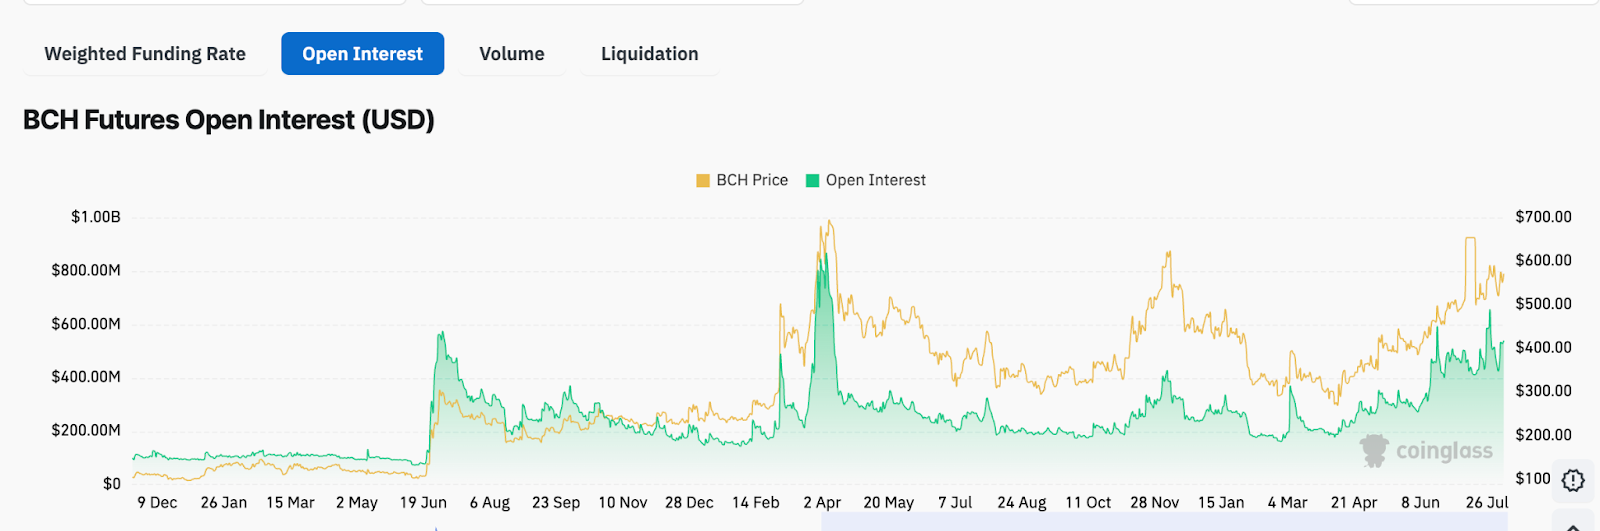This screenshot has width=1600, height=531.
Task: Click the 9 Dec date axis label
Action: coord(157,503)
